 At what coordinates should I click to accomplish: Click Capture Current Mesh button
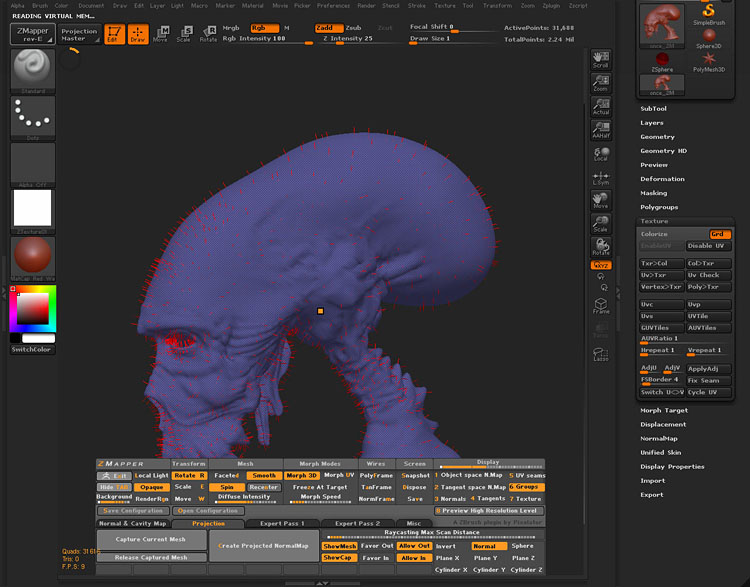[x=151, y=539]
